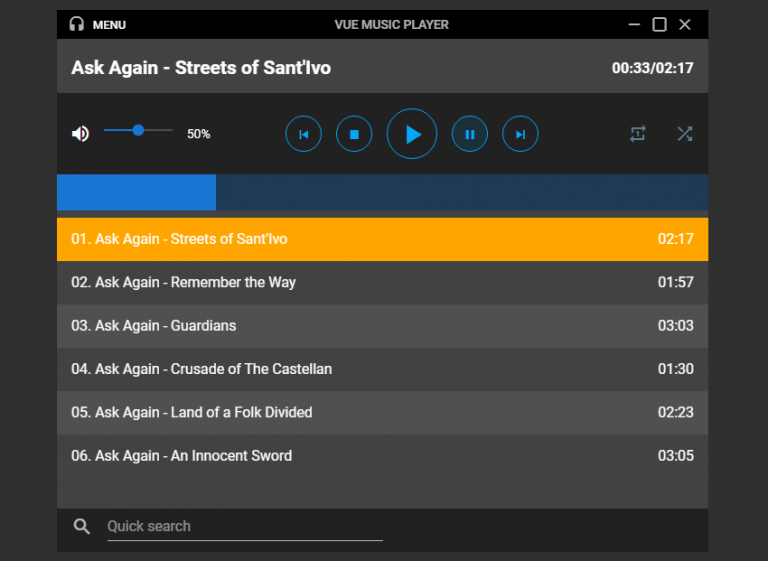Seek within the blue song progress bar
The height and width of the screenshot is (561, 768).
(x=383, y=193)
